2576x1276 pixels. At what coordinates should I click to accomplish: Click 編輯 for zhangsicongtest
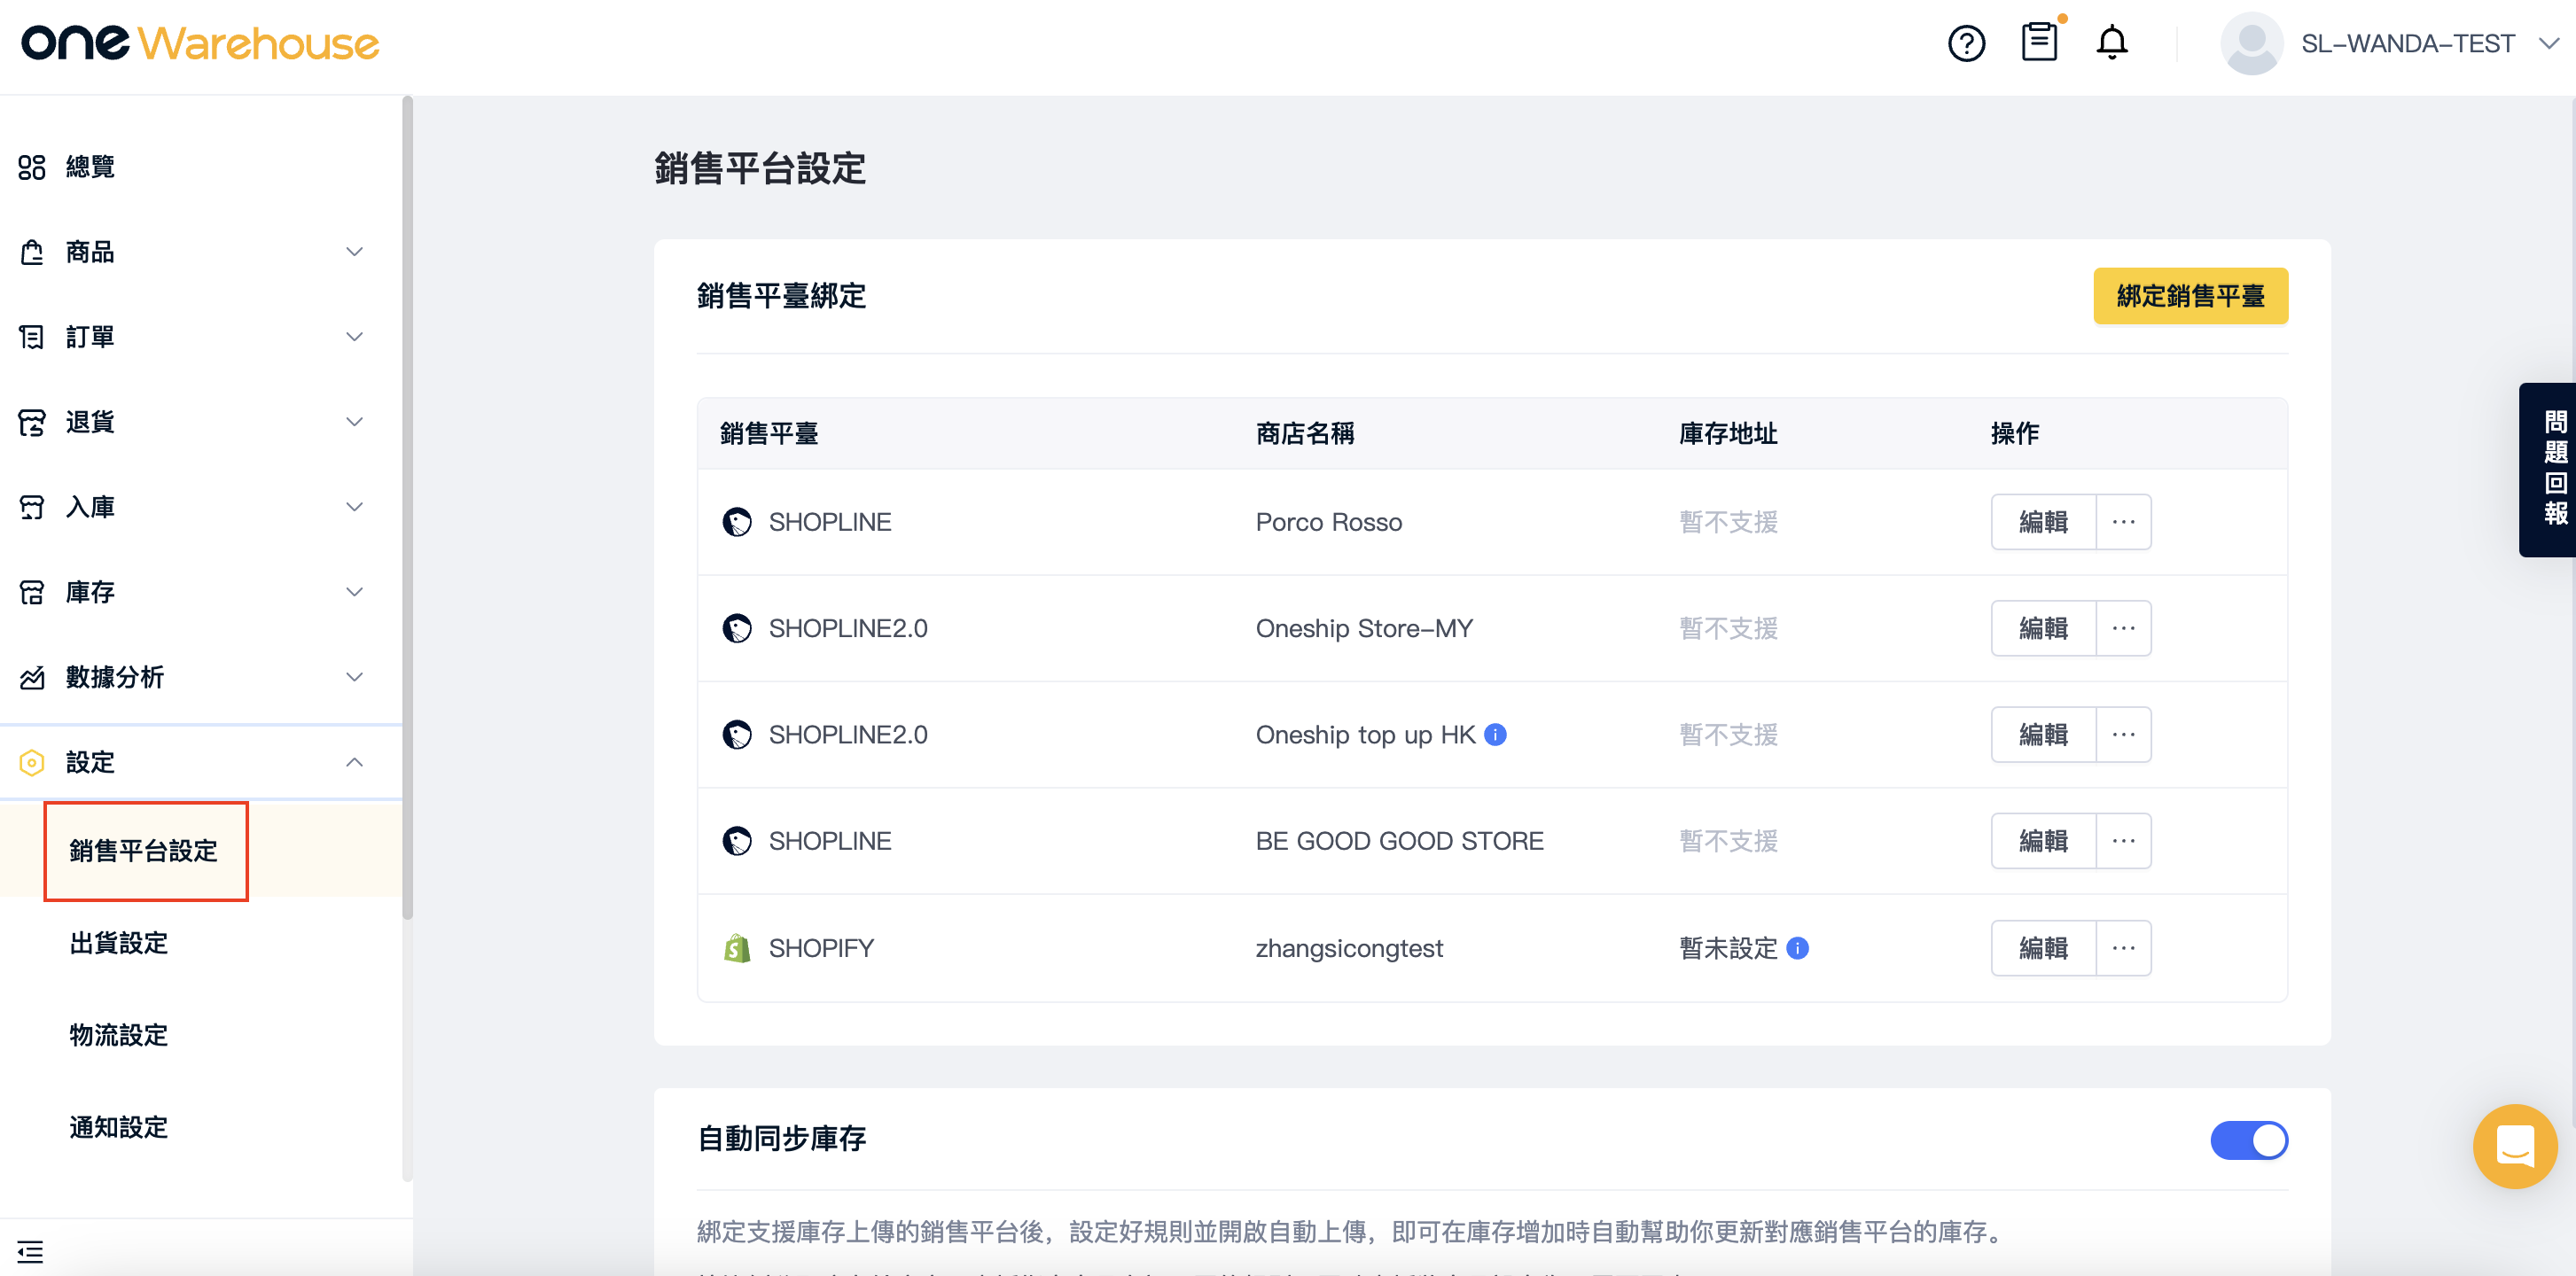(2043, 948)
